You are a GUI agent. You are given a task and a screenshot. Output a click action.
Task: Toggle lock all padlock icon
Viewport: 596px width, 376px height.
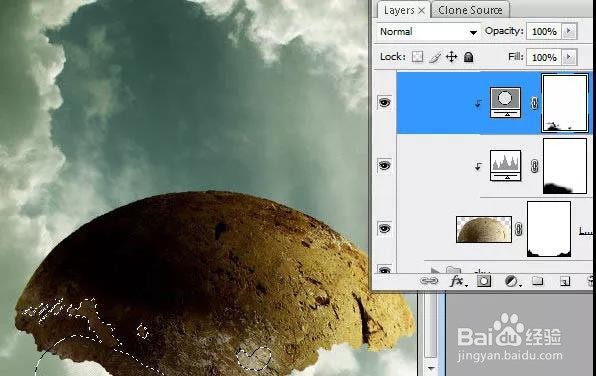tap(469, 57)
